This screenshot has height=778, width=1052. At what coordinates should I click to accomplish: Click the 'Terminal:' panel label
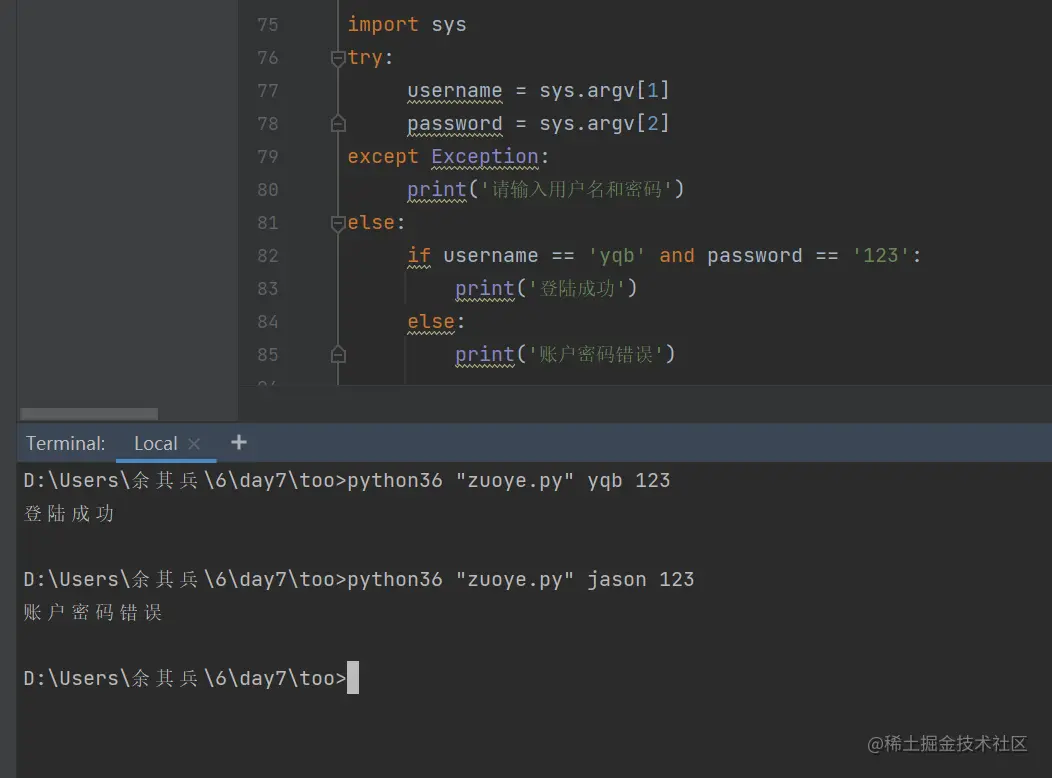tap(66, 443)
